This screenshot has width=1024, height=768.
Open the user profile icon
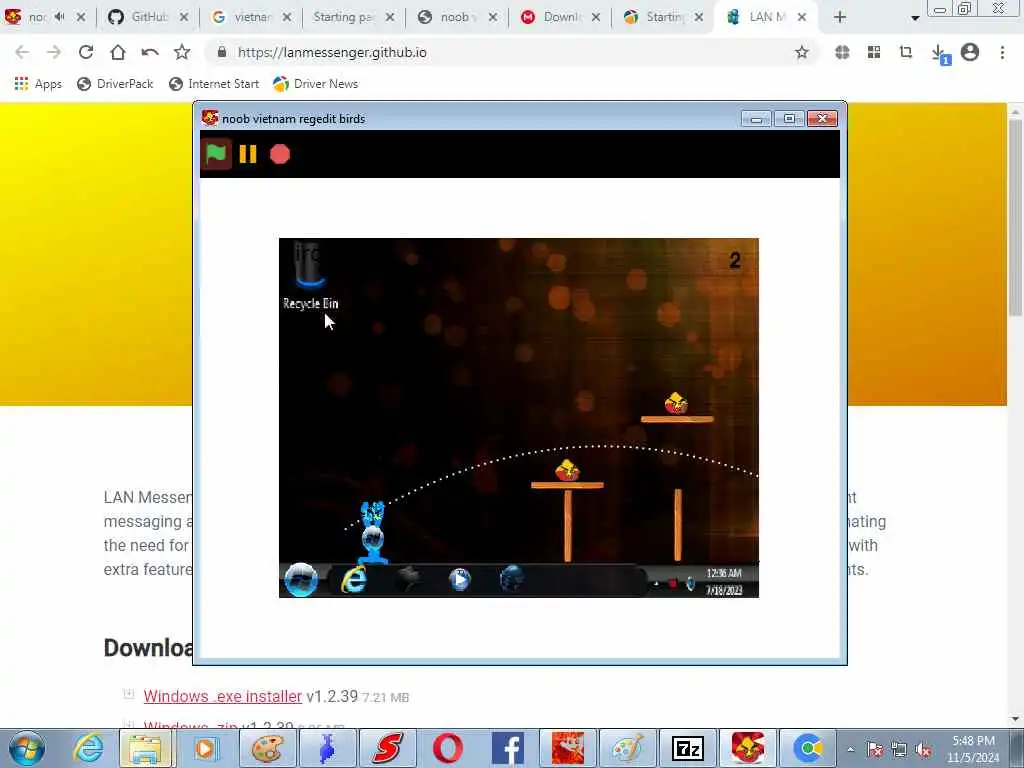tap(970, 52)
